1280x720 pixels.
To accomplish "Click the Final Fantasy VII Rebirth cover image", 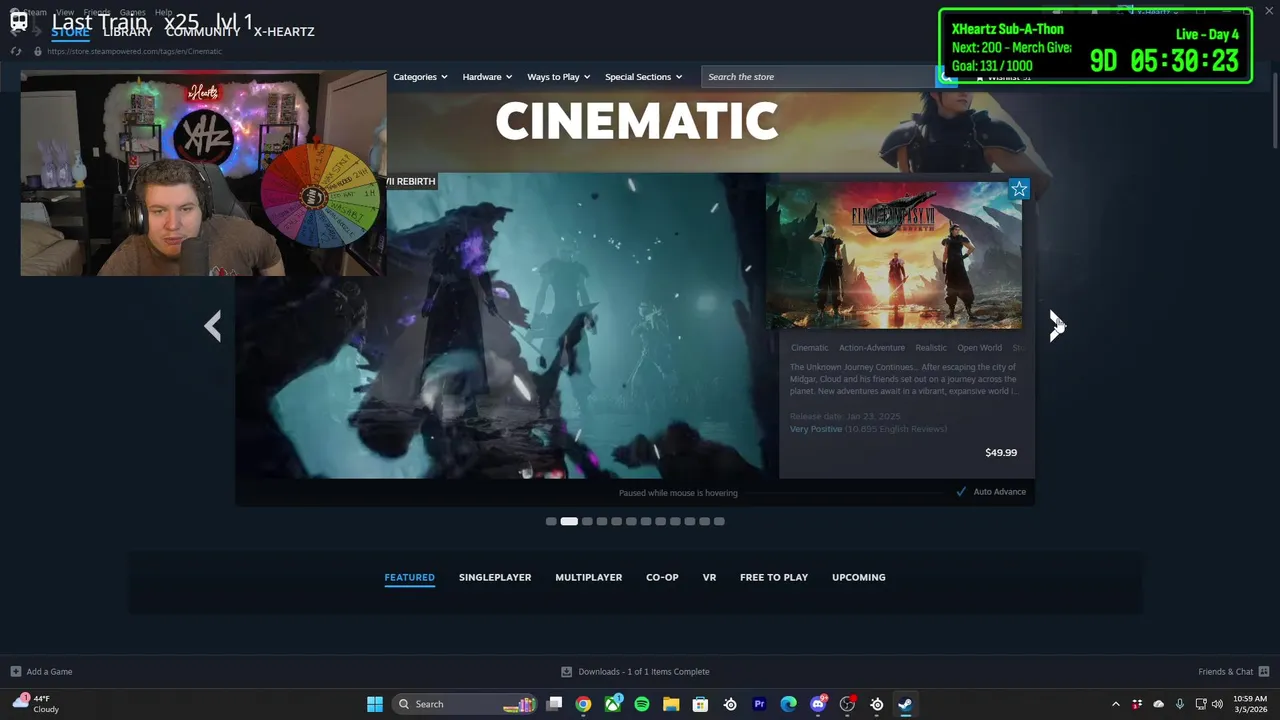I will pyautogui.click(x=894, y=255).
